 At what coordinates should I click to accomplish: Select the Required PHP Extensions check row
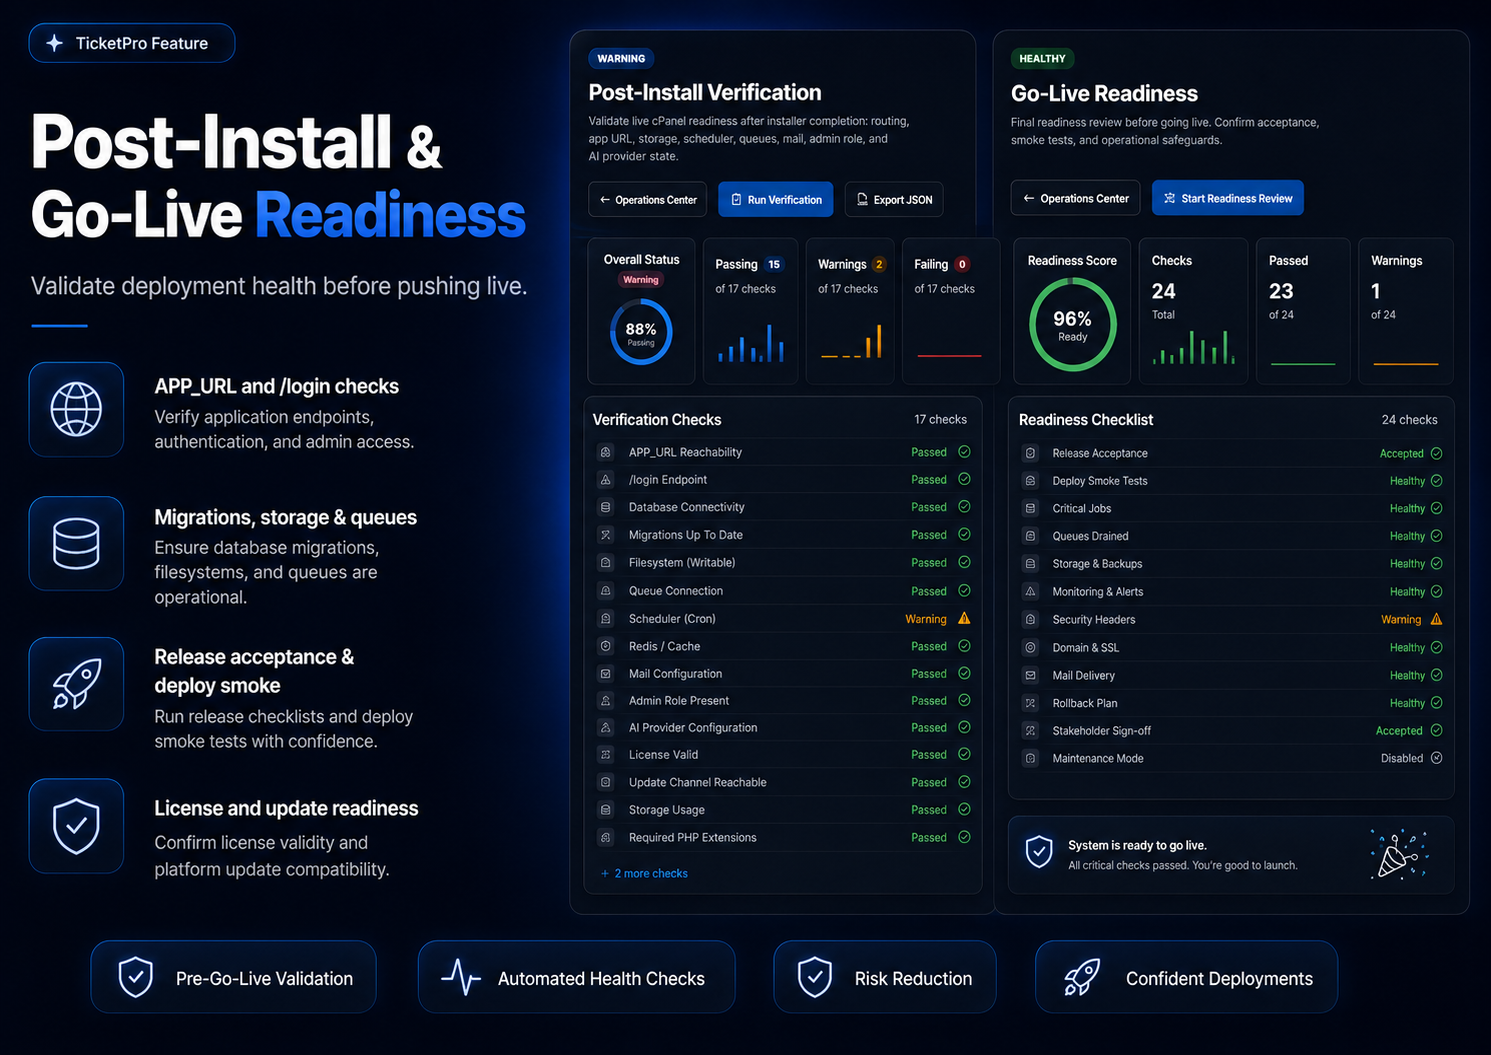[783, 837]
